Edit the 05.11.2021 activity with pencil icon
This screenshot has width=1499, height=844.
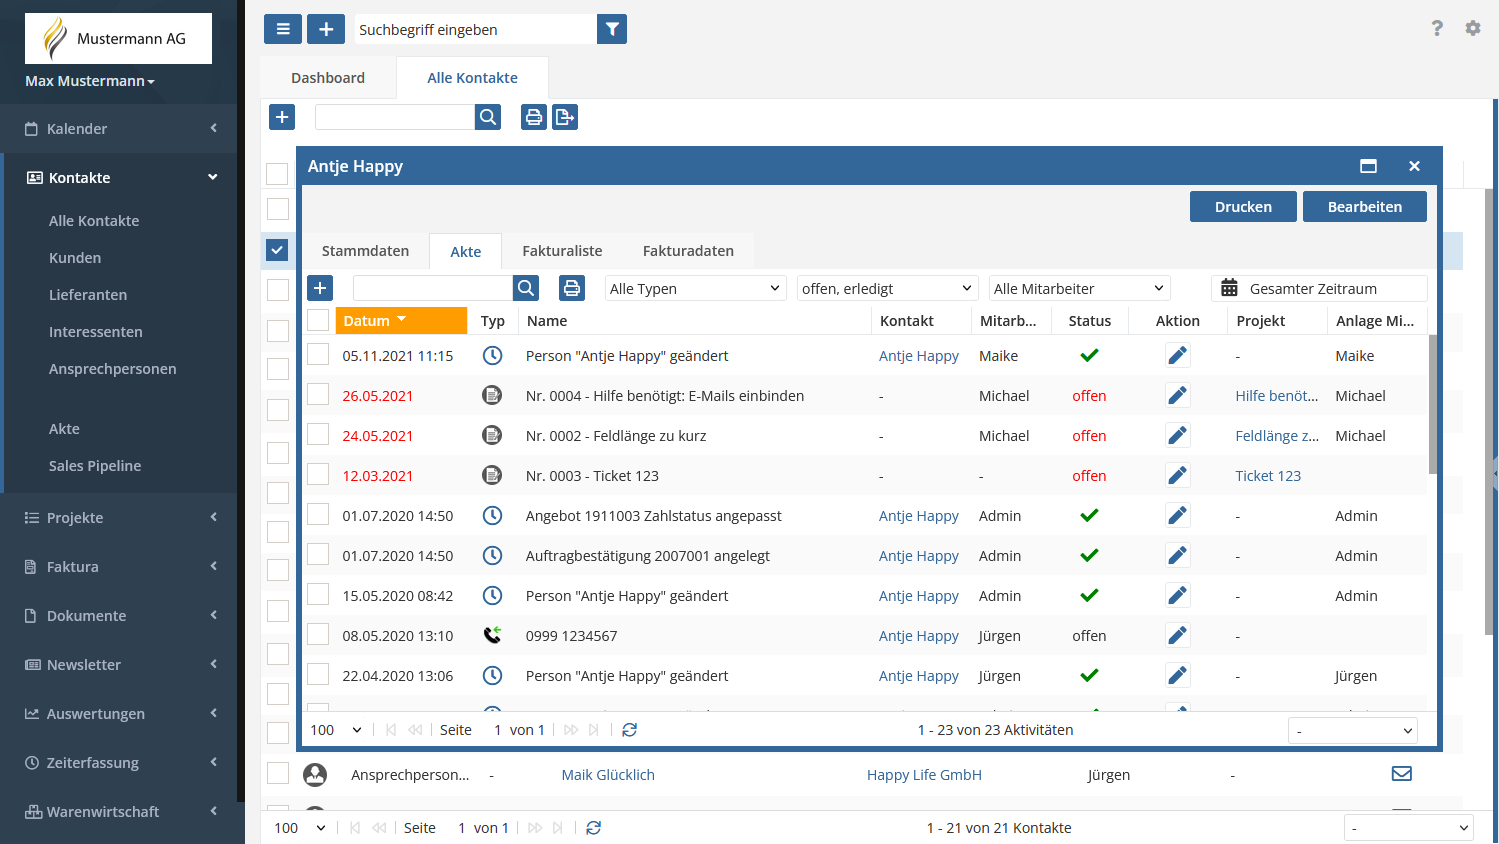[x=1177, y=355]
